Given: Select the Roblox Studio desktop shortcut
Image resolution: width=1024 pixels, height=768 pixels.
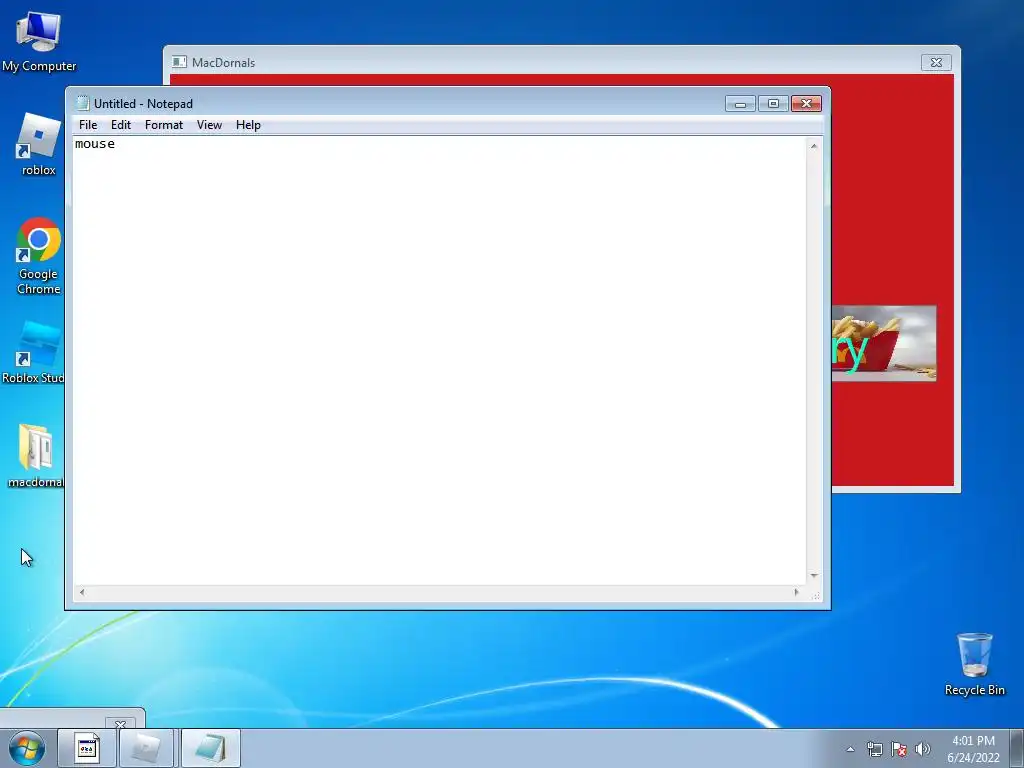Looking at the screenshot, I should pos(33,352).
